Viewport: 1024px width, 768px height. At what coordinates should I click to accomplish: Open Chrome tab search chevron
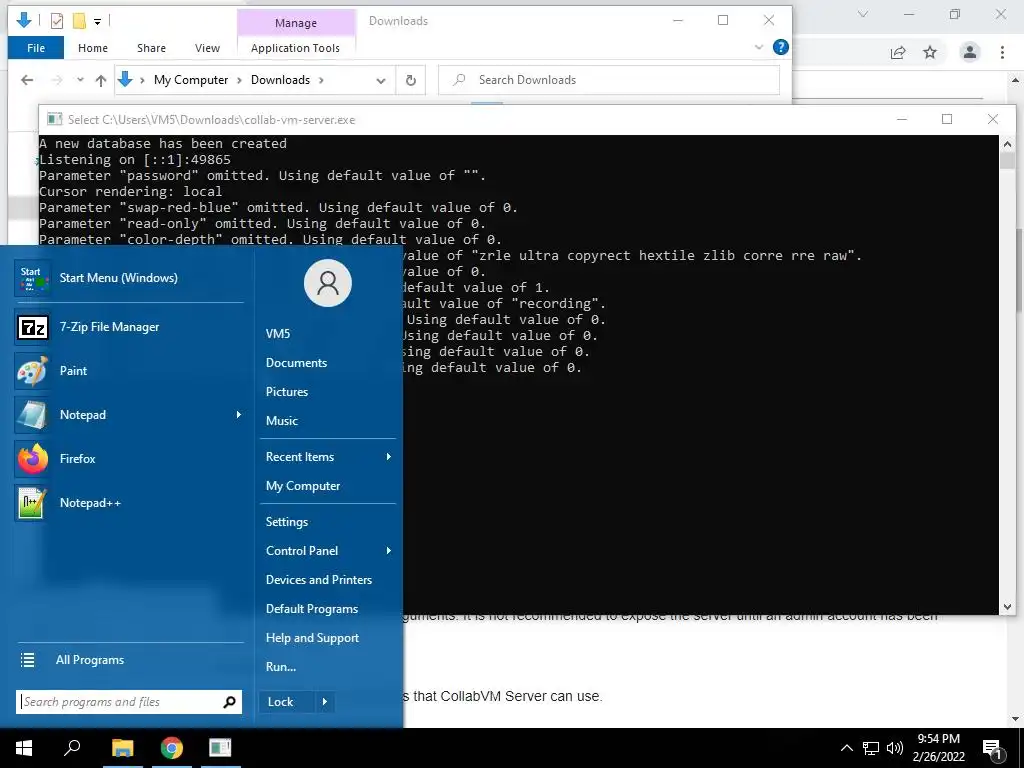coord(863,14)
